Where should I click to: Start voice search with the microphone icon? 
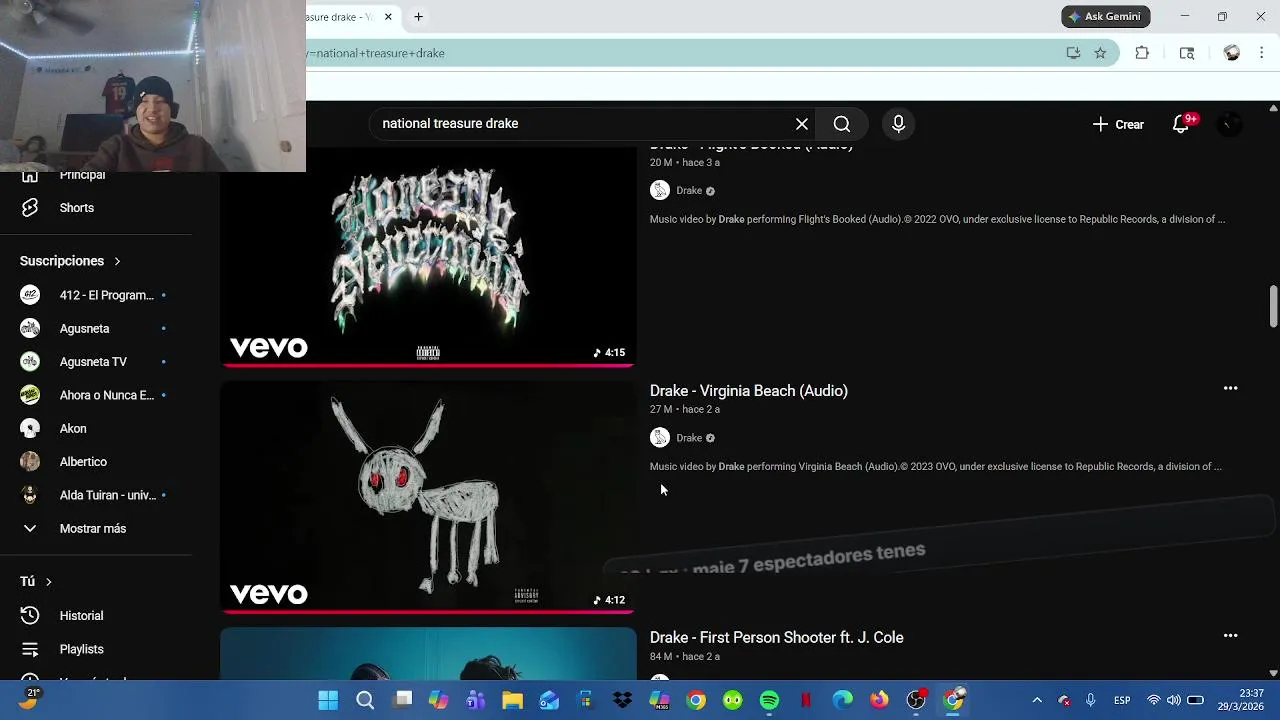(898, 124)
